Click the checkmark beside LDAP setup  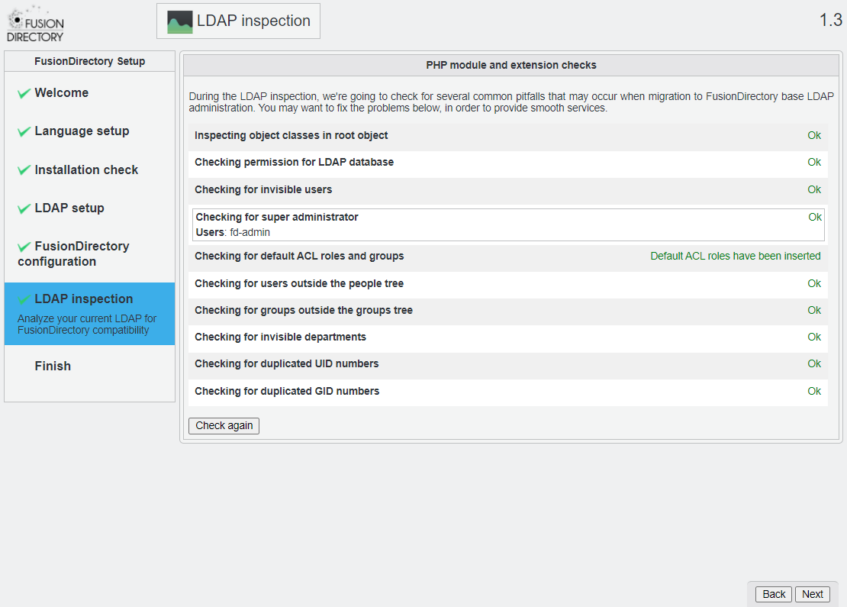pyautogui.click(x=24, y=208)
